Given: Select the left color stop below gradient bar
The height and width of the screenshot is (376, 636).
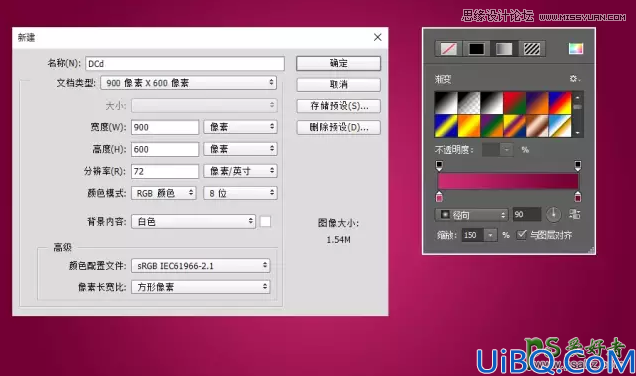Looking at the screenshot, I should tap(439, 197).
